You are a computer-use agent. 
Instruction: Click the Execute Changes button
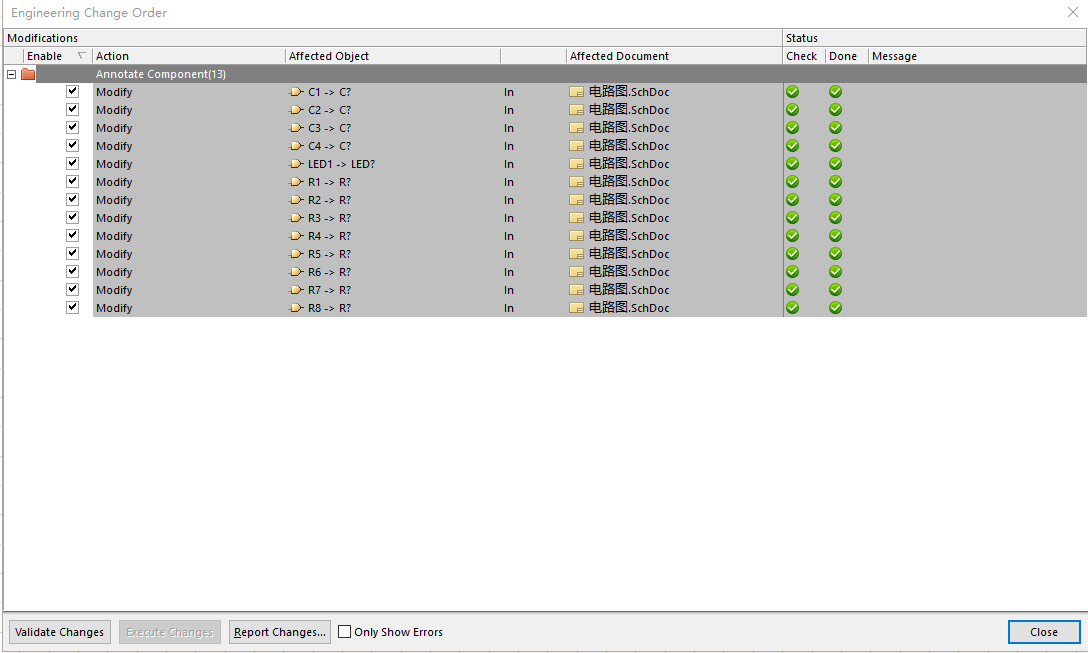click(170, 632)
